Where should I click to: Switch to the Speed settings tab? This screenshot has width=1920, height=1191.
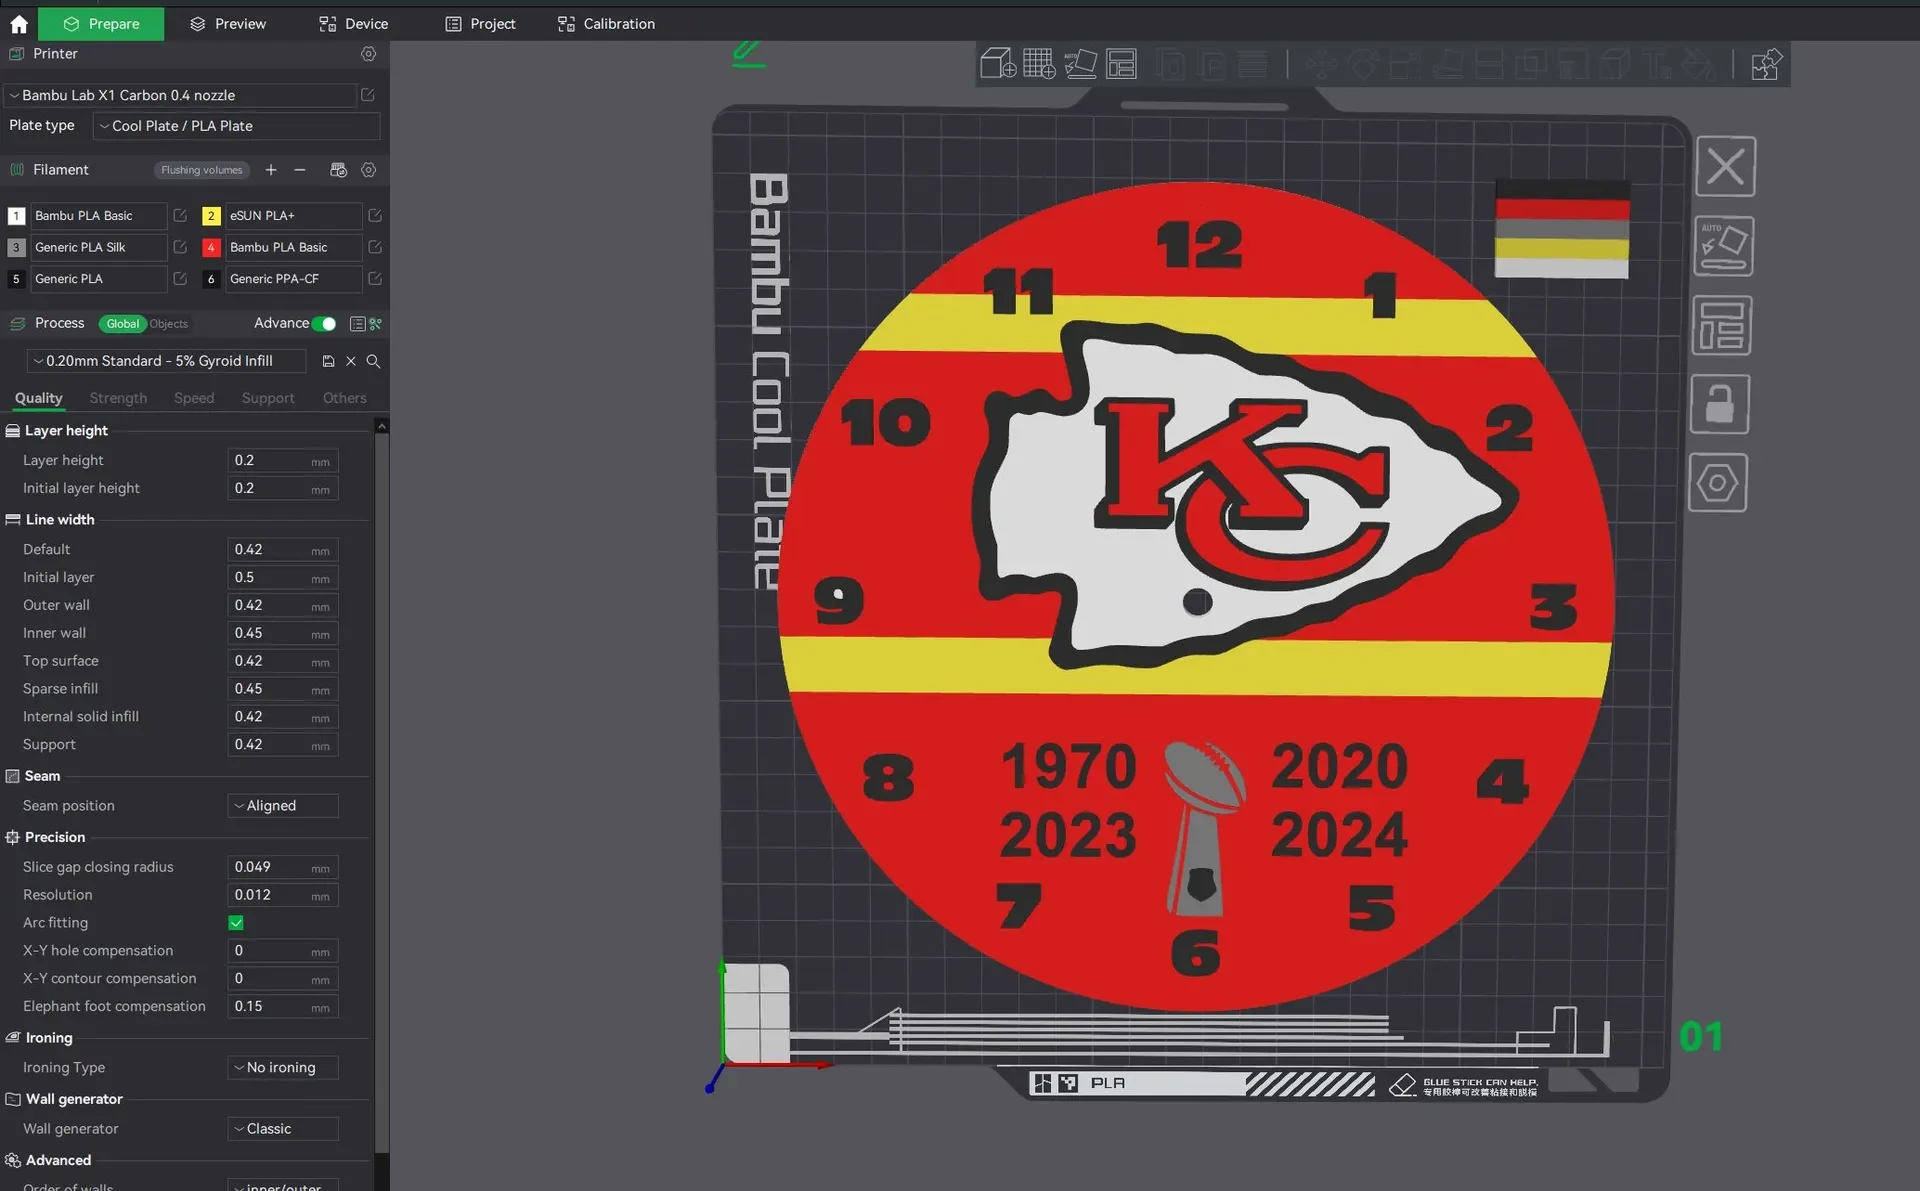[194, 398]
